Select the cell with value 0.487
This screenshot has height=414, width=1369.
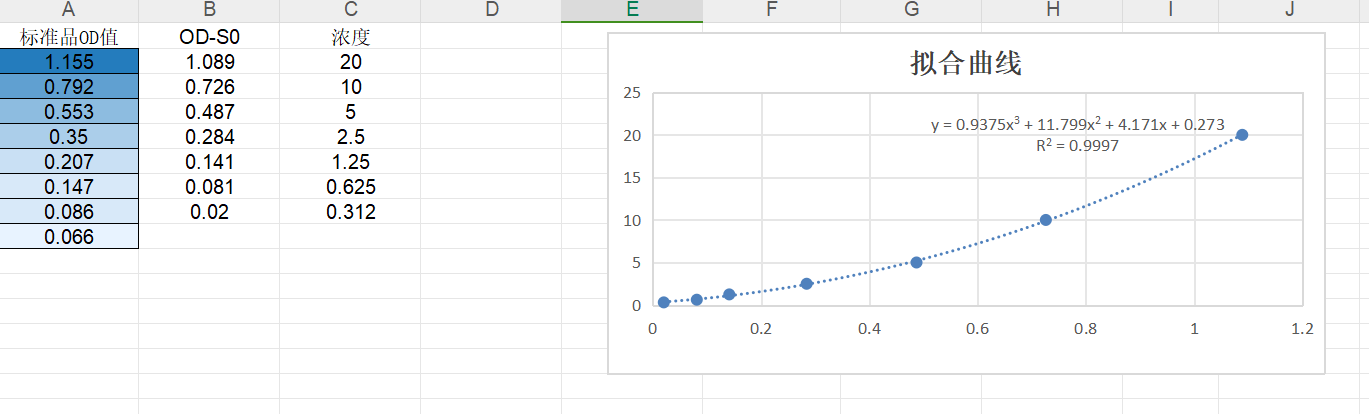(x=209, y=112)
